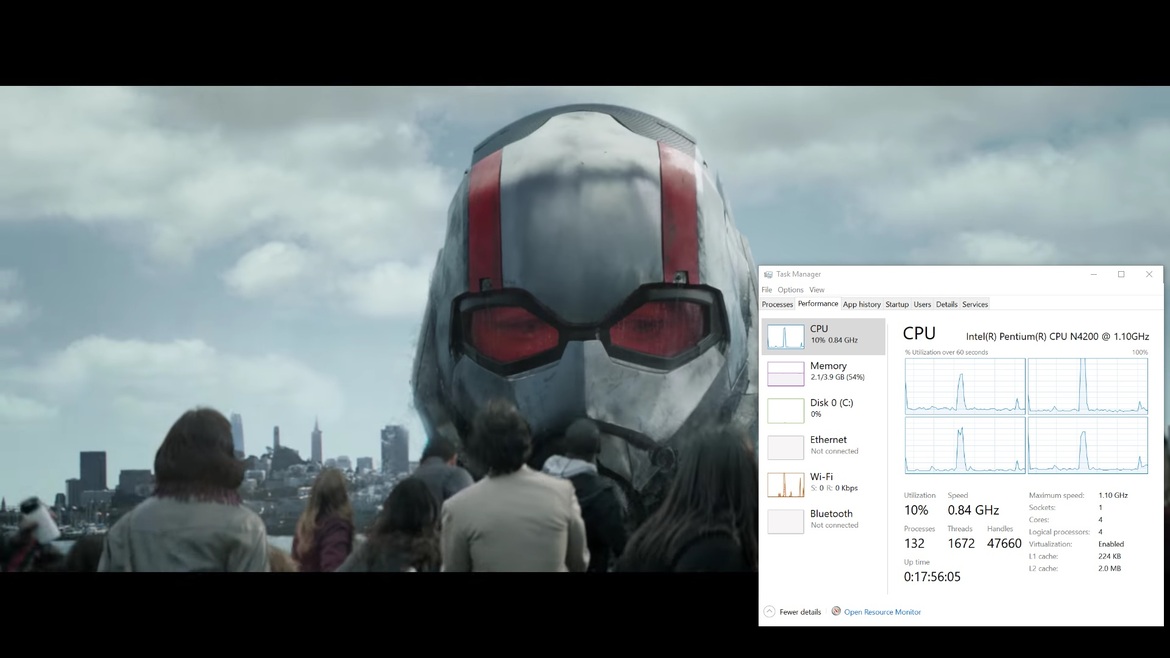Click the Up time value 0:17:56:05
This screenshot has width=1170, height=658.
click(932, 577)
